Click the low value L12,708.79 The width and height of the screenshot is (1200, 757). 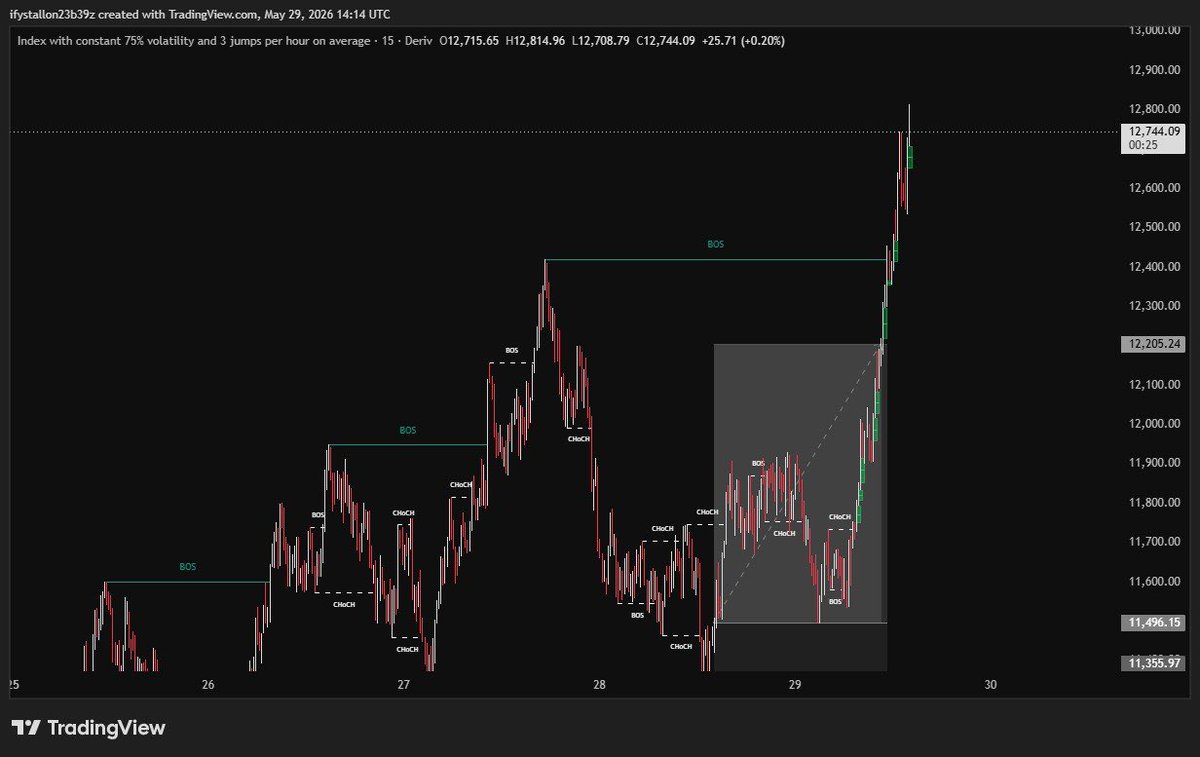(x=601, y=41)
